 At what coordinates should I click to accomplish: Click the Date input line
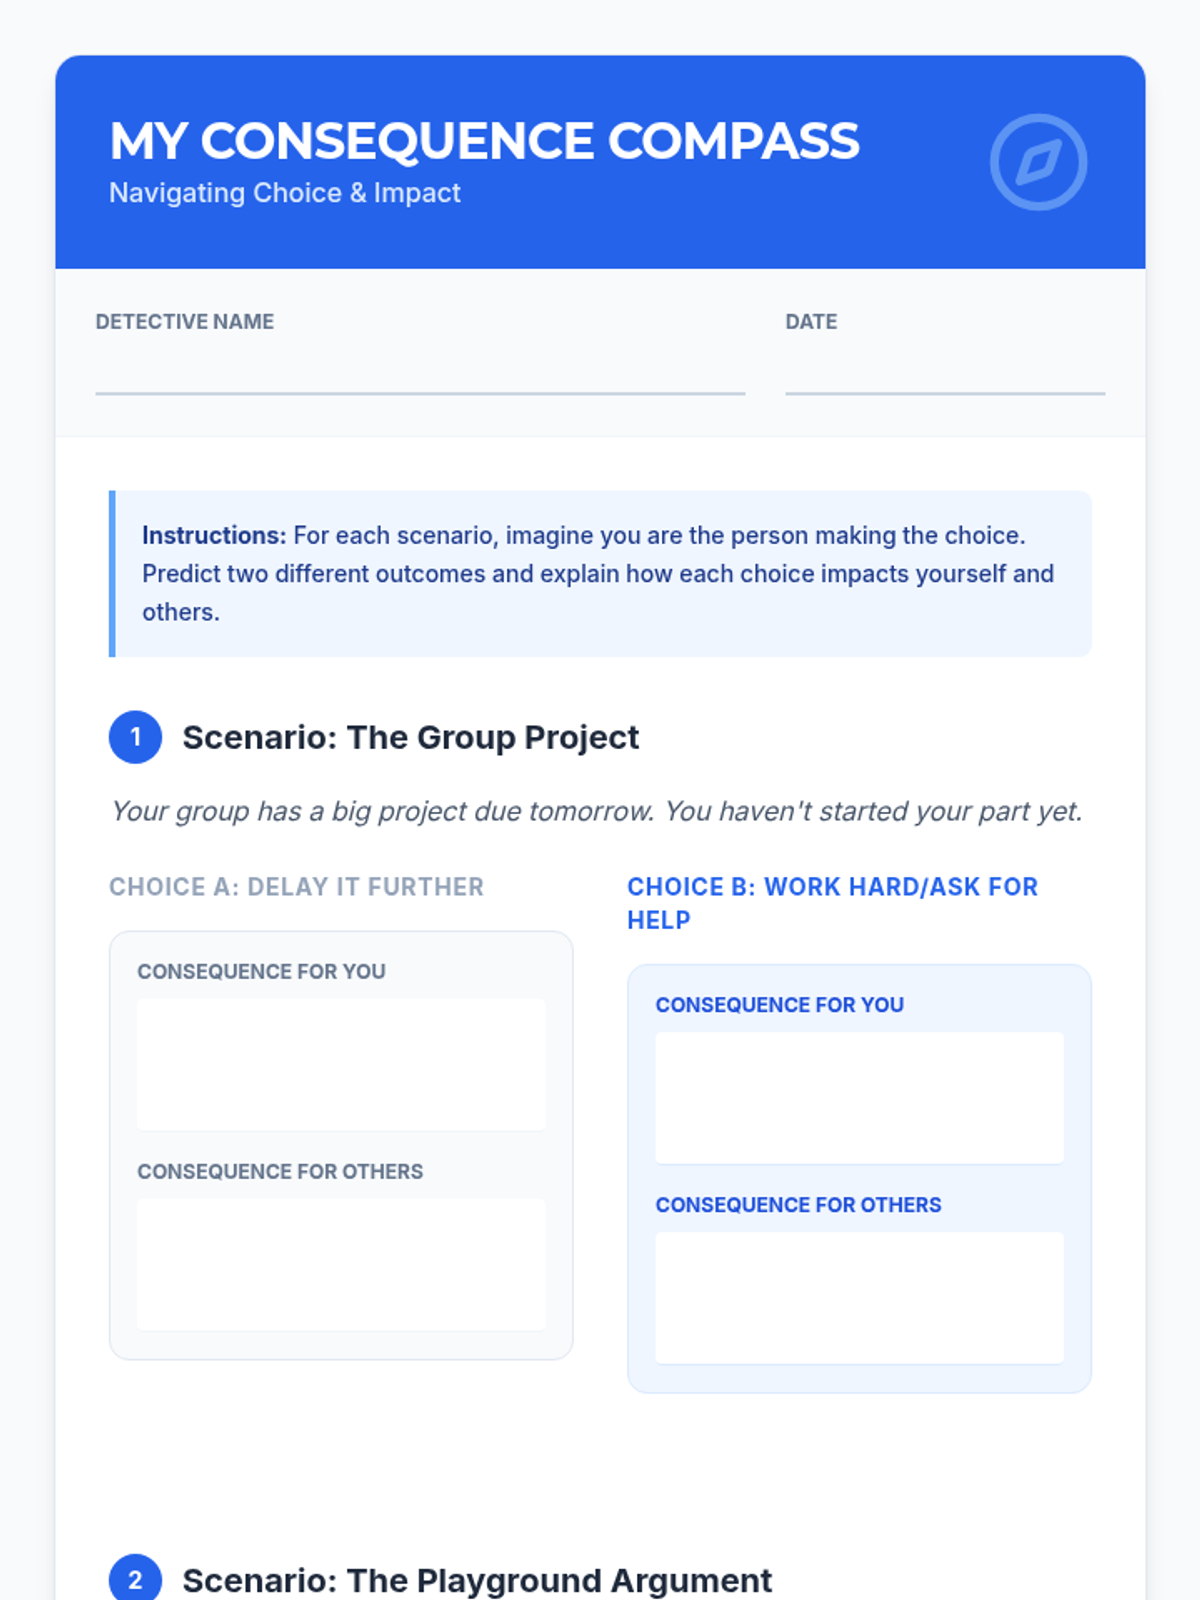pos(944,376)
